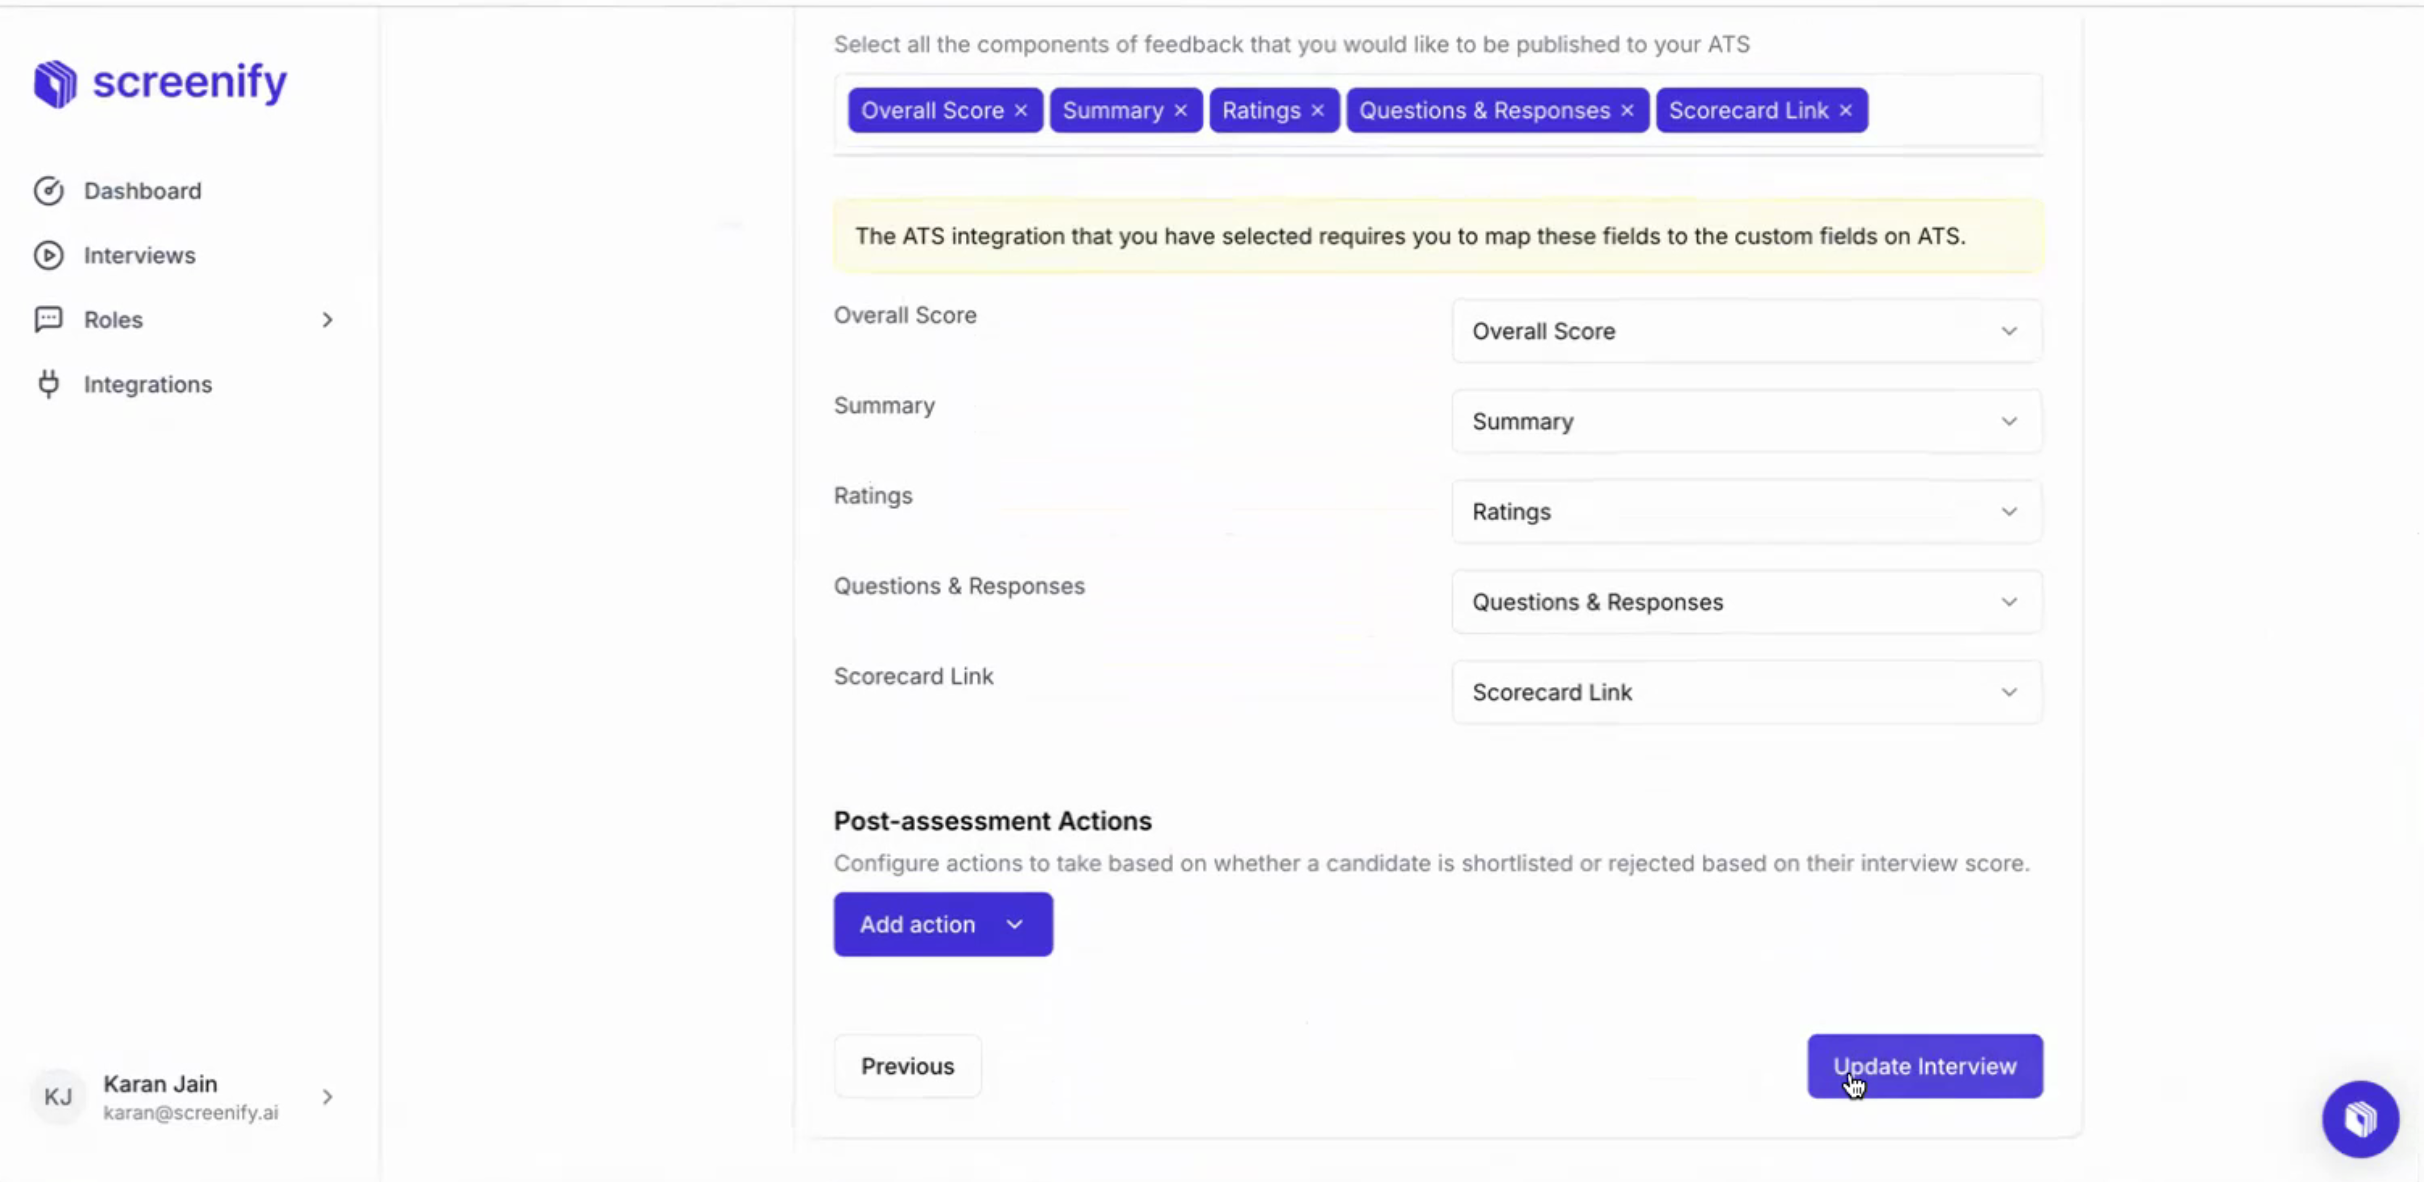Open the Interviews menu item
The height and width of the screenshot is (1182, 2424).
coord(139,256)
